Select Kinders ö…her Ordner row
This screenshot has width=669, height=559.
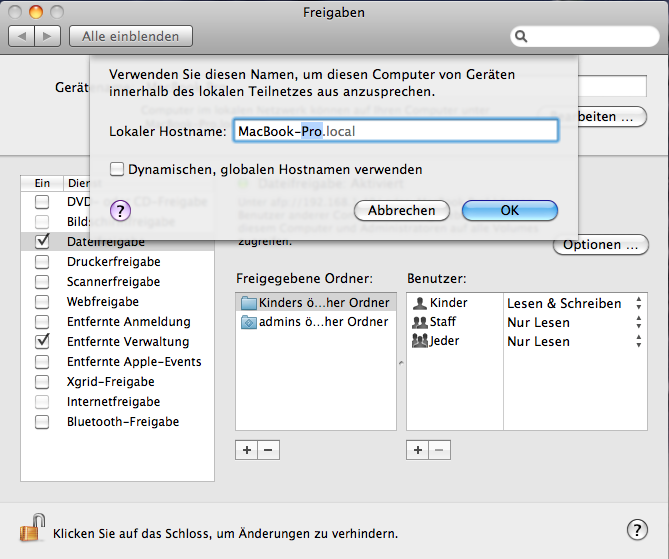point(316,303)
